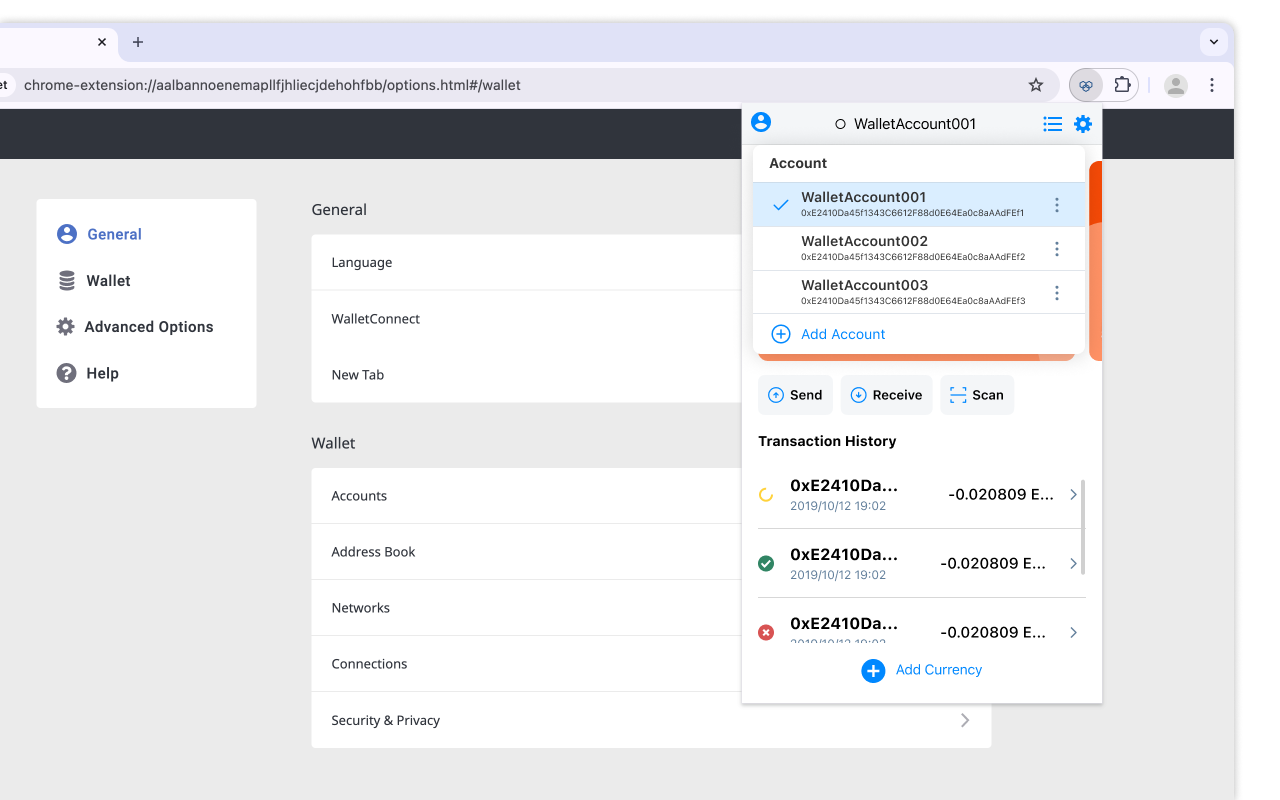This screenshot has width=1280, height=800.
Task: Expand first pending transaction chevron
Action: pos(1073,494)
